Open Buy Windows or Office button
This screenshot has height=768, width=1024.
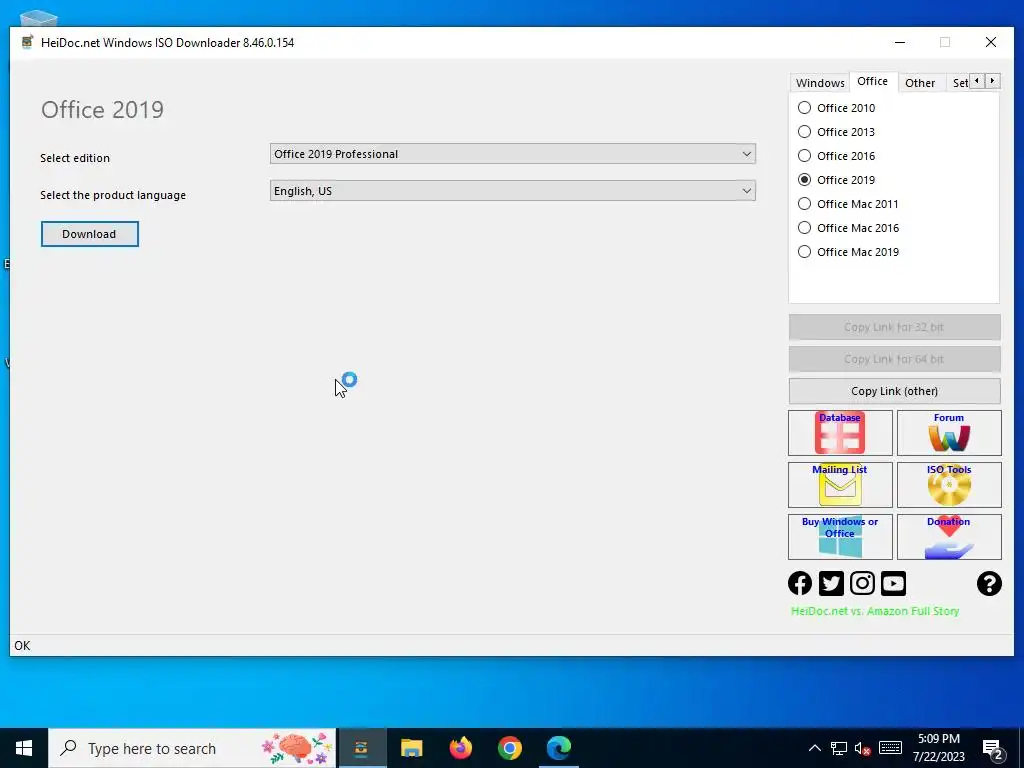click(x=840, y=537)
